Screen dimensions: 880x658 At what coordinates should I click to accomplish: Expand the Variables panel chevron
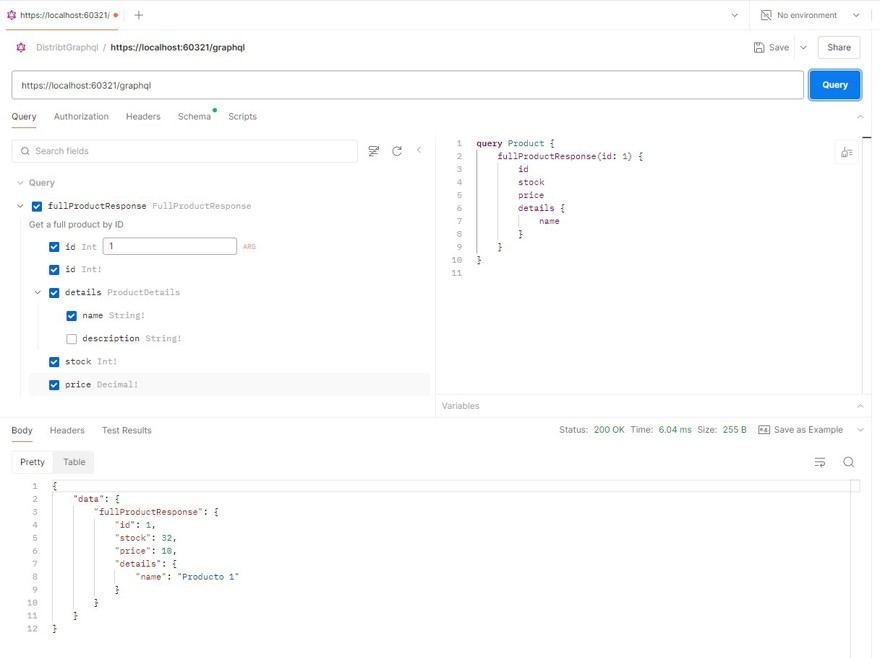click(x=860, y=406)
